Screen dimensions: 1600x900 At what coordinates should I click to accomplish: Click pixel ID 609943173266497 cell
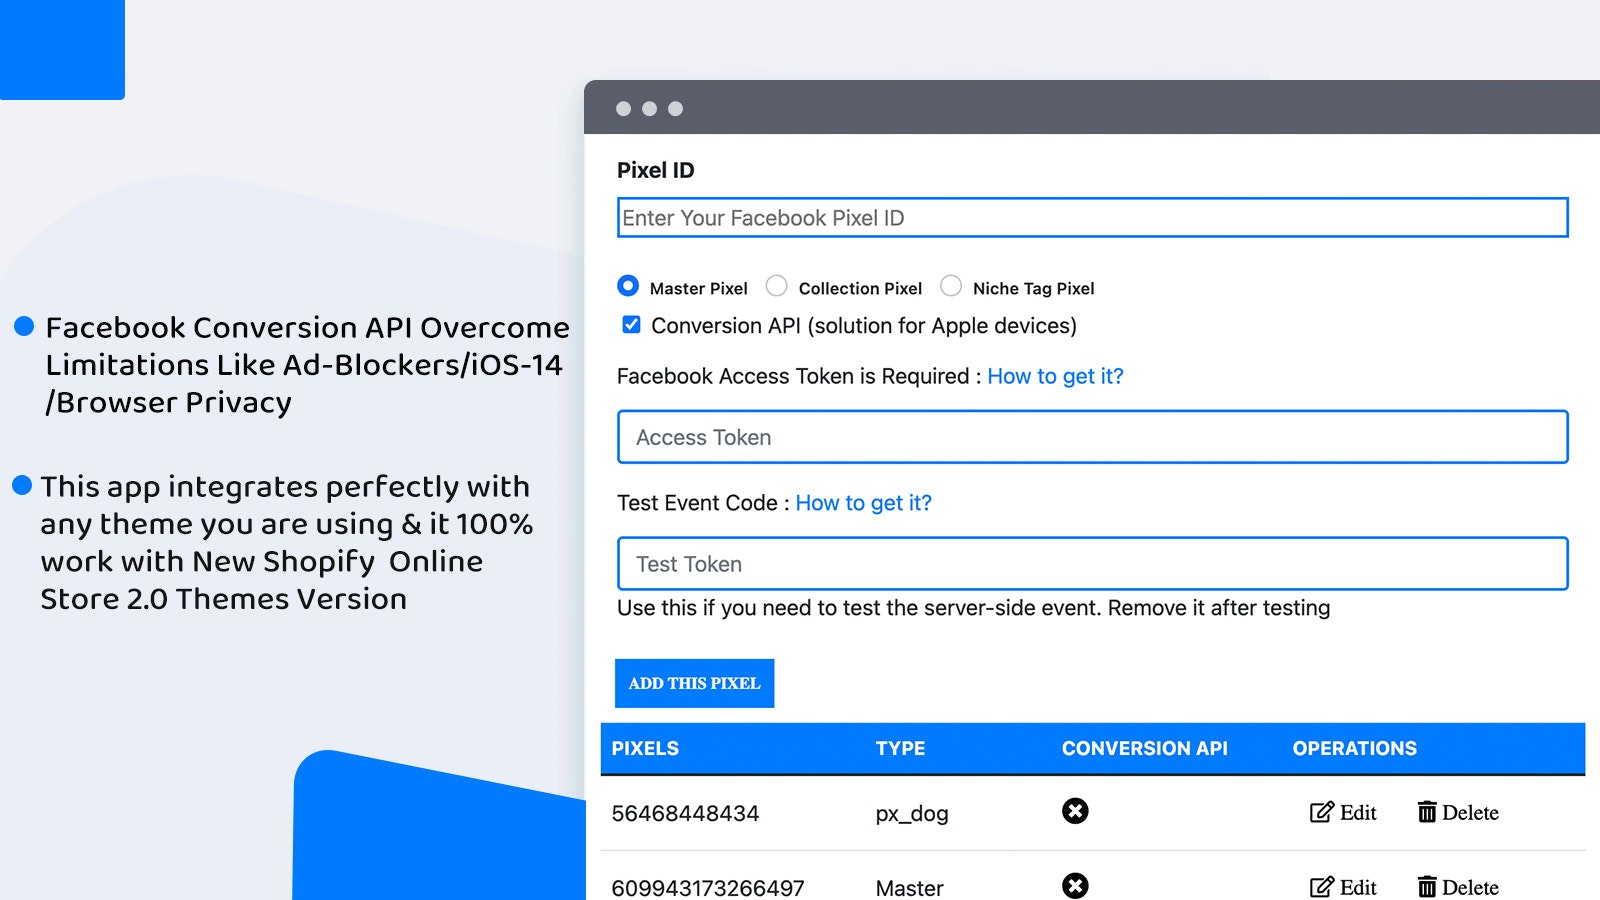tap(708, 888)
